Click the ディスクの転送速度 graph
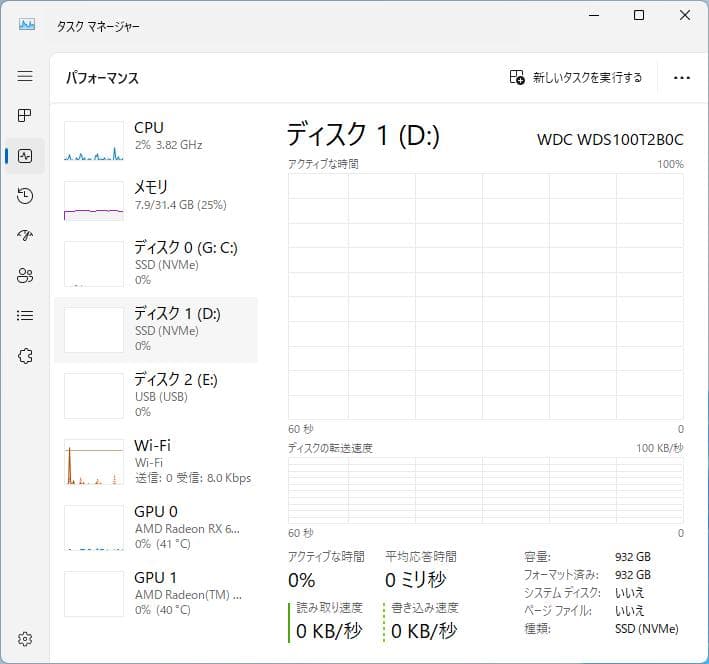This screenshot has height=664, width=709. click(486, 490)
